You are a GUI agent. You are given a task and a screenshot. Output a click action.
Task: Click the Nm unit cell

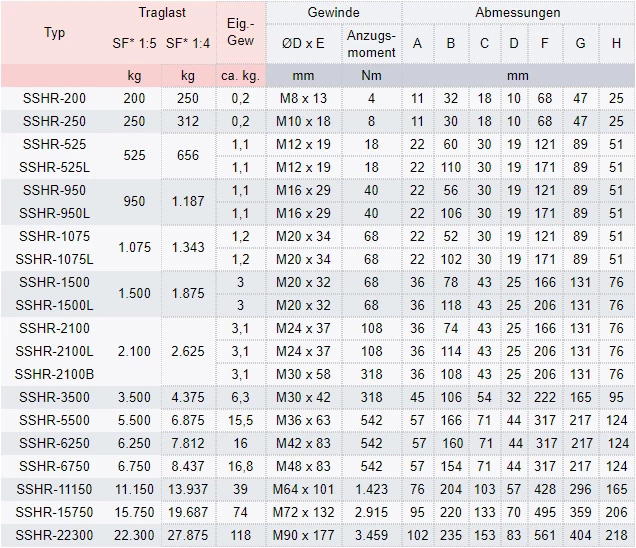coord(371,76)
